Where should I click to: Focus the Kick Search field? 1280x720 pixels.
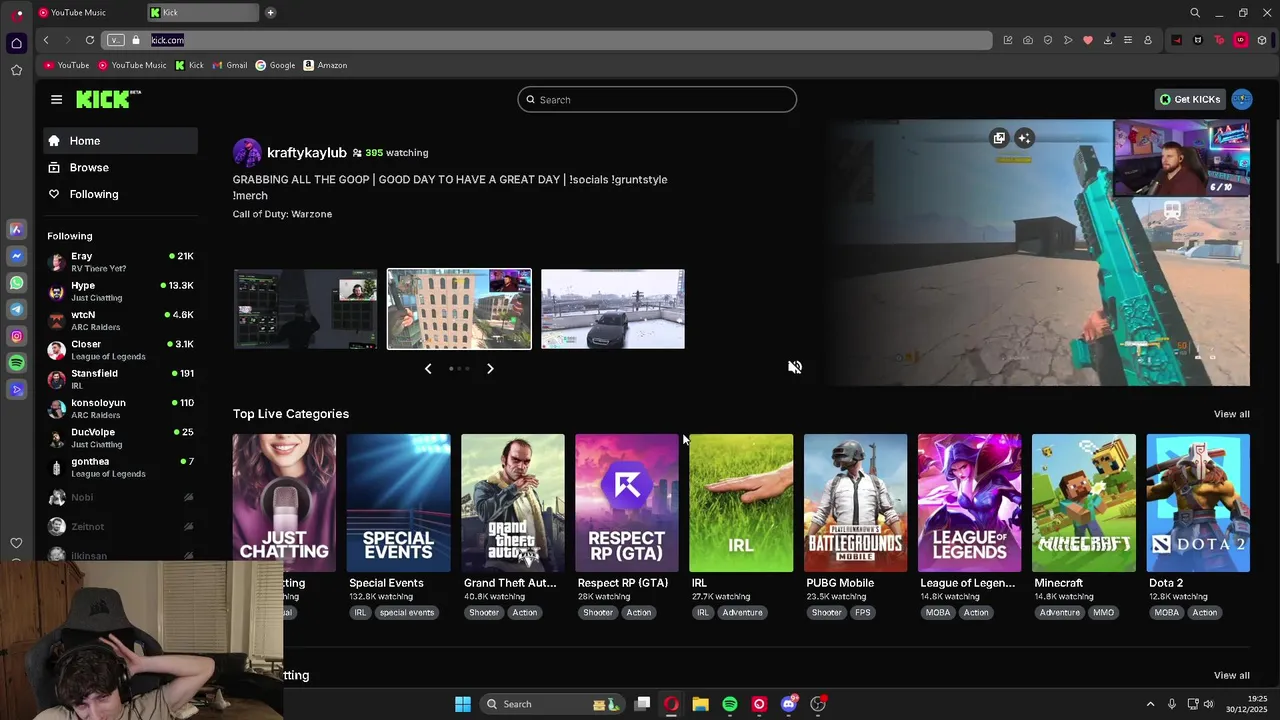coord(657,100)
